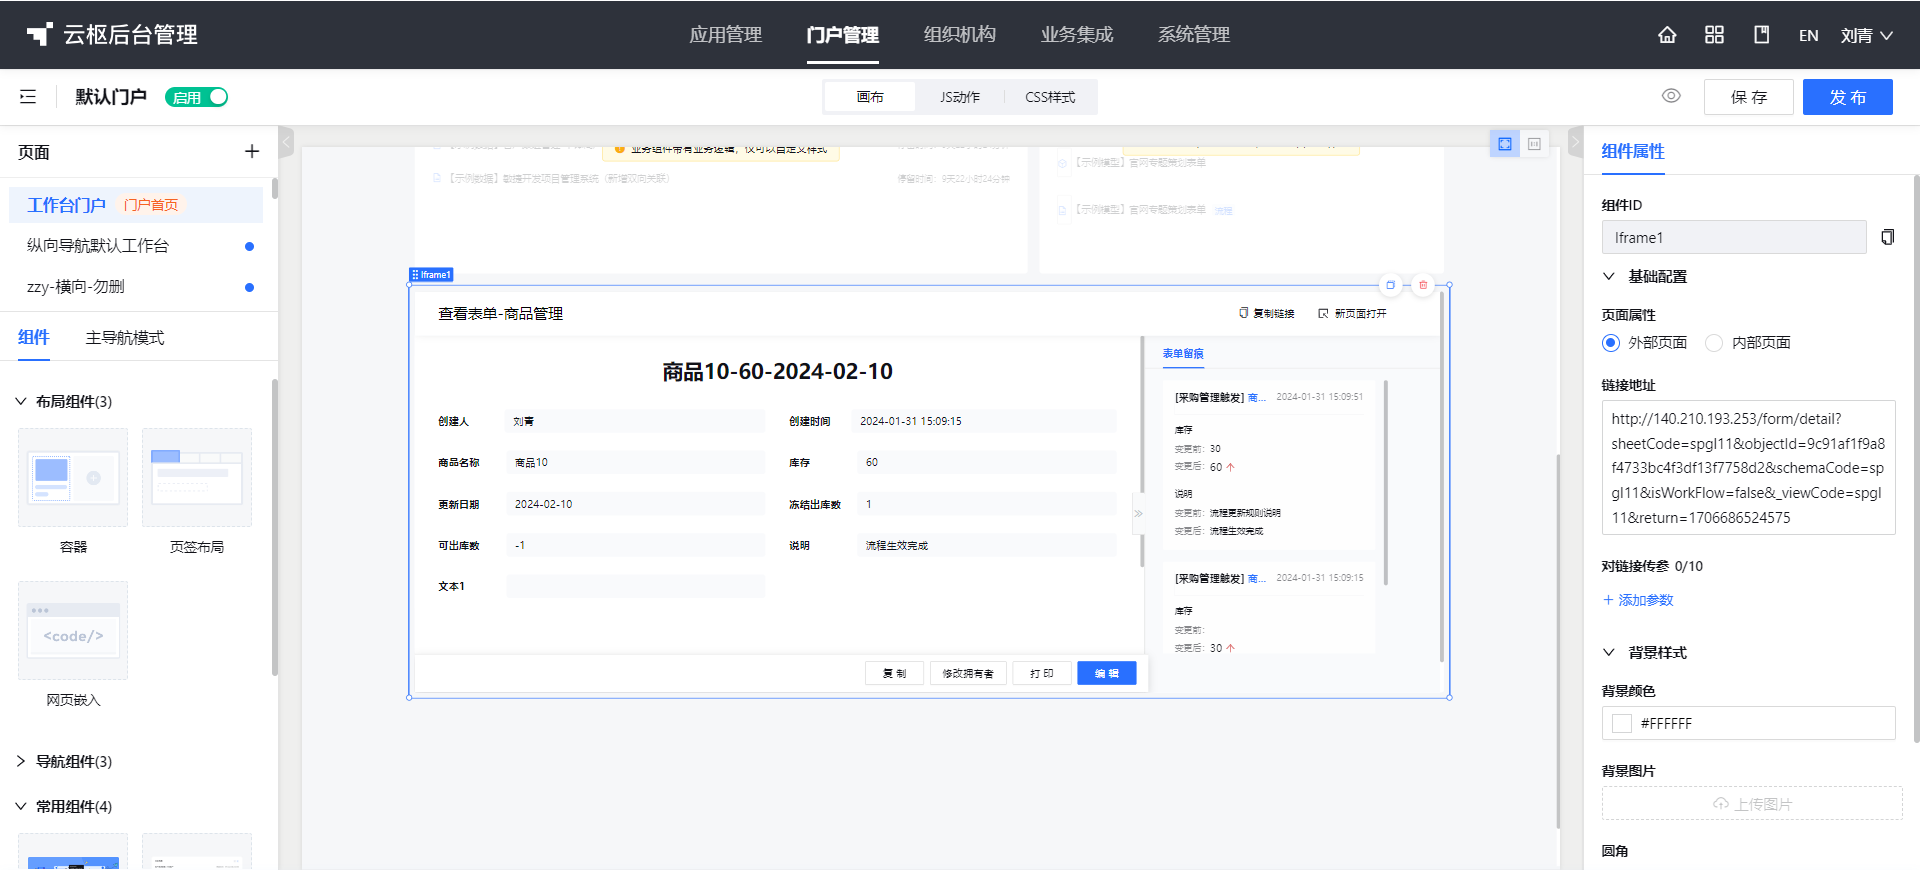Open the 组织机构 menu

(960, 35)
